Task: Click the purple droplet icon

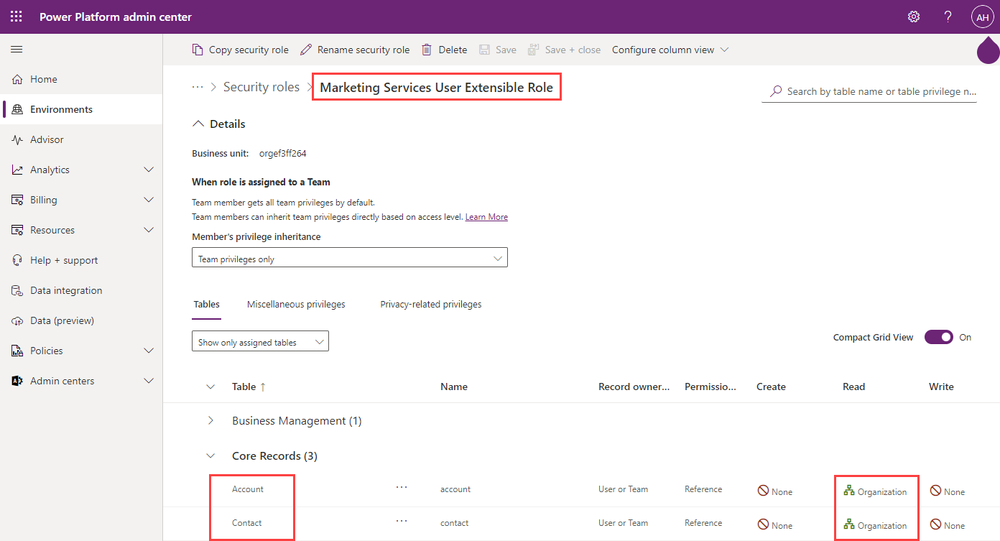Action: coord(988,50)
